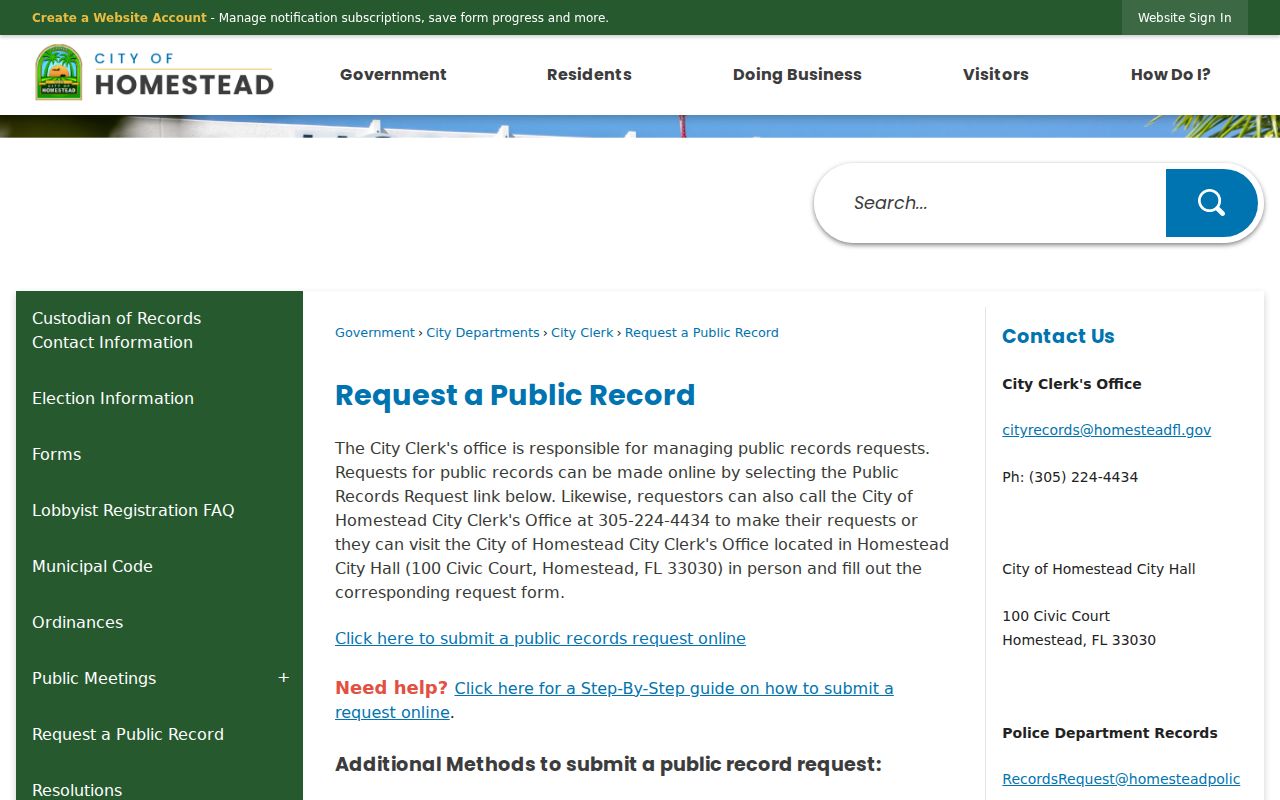
Task: Click Request a Public Record breadcrumb
Action: 702,333
